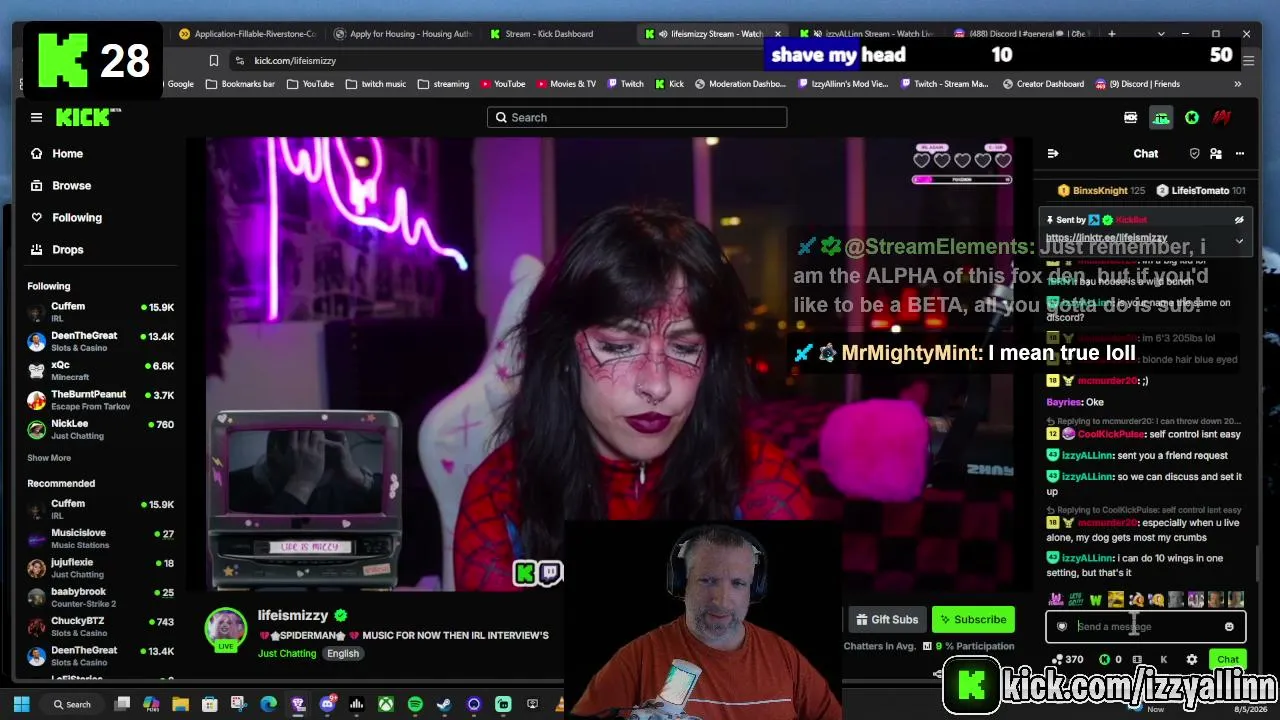Open Microsoft Edge from taskbar
This screenshot has width=1280, height=720.
269,704
